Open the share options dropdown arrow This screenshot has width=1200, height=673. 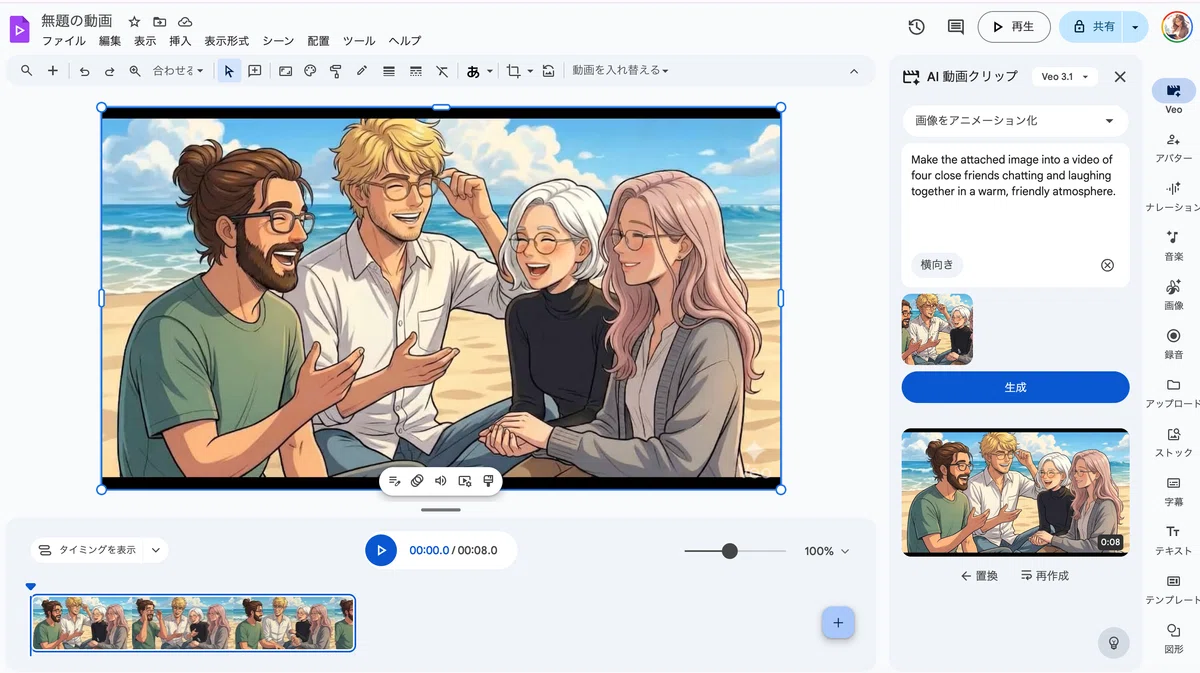(1135, 27)
